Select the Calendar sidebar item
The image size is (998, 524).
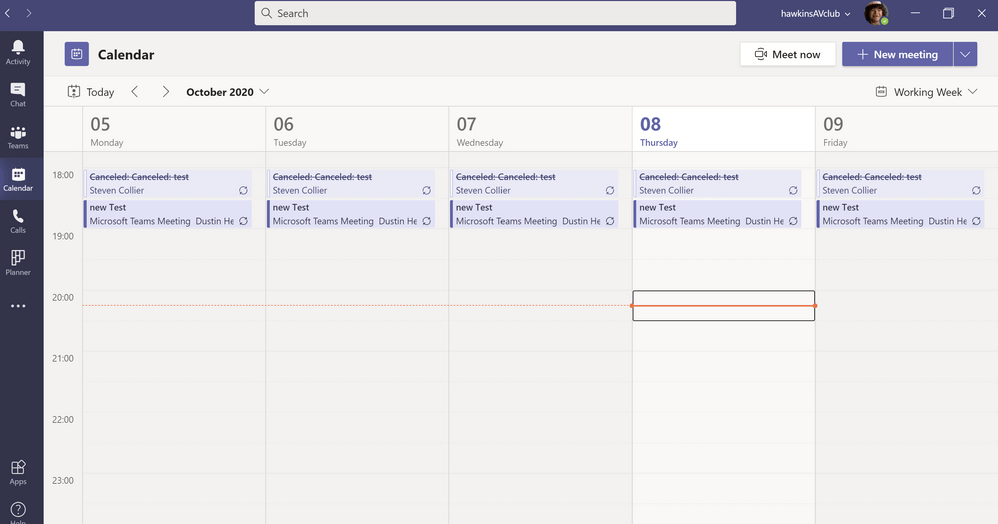click(x=18, y=179)
